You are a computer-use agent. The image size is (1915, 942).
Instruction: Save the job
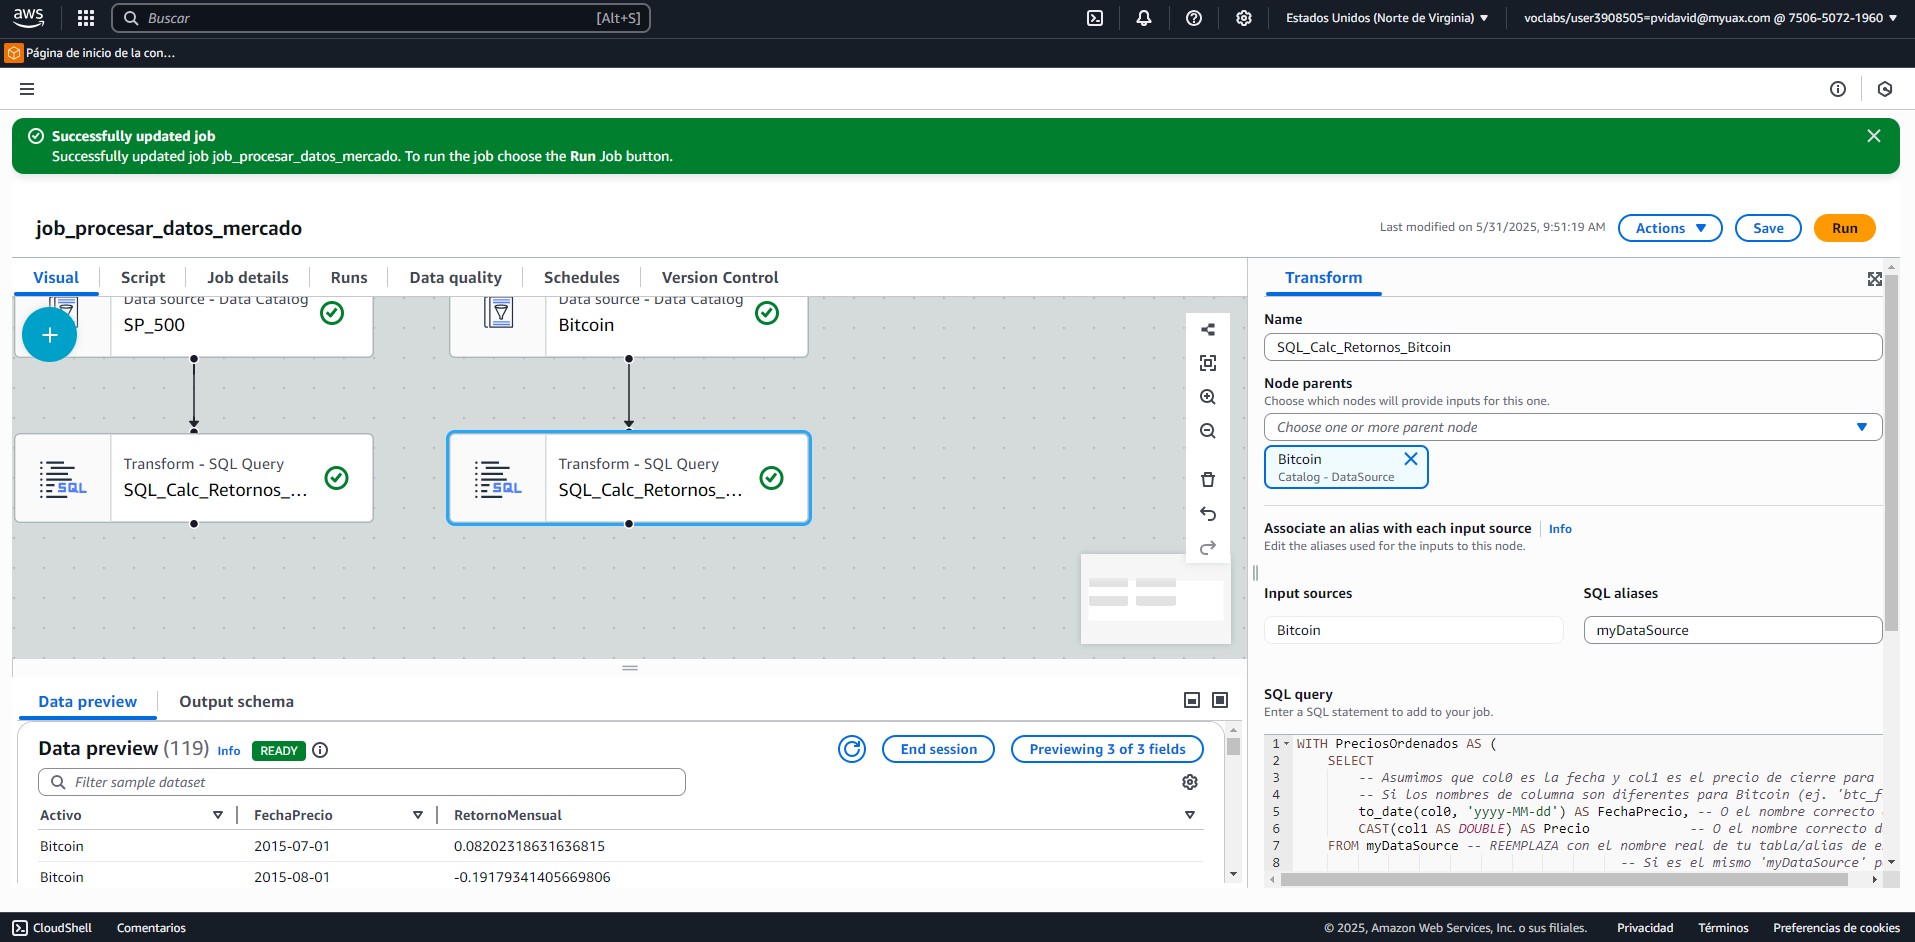[1768, 228]
